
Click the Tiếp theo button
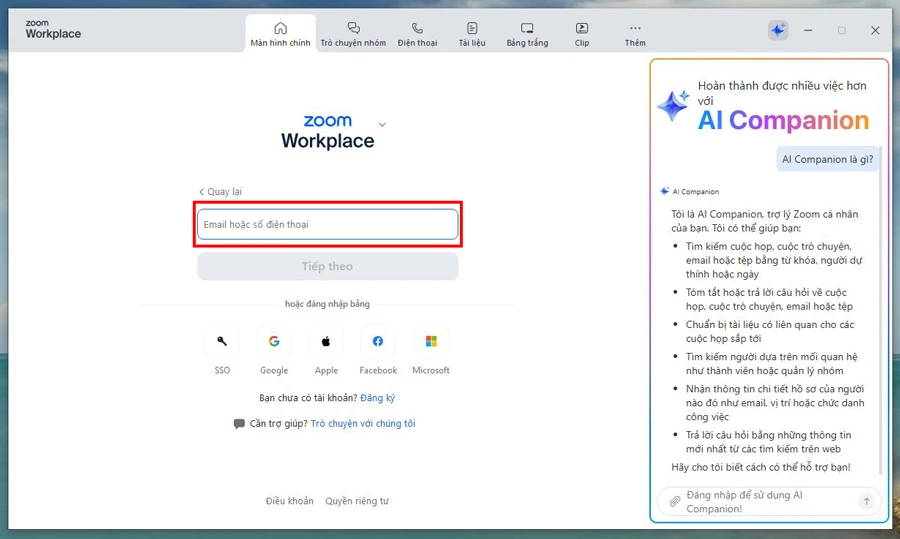[327, 267]
